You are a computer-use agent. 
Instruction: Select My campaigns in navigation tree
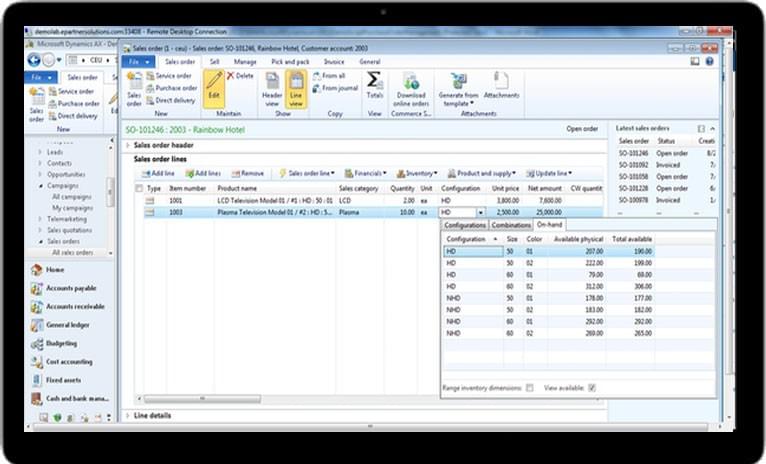pyautogui.click(x=72, y=208)
